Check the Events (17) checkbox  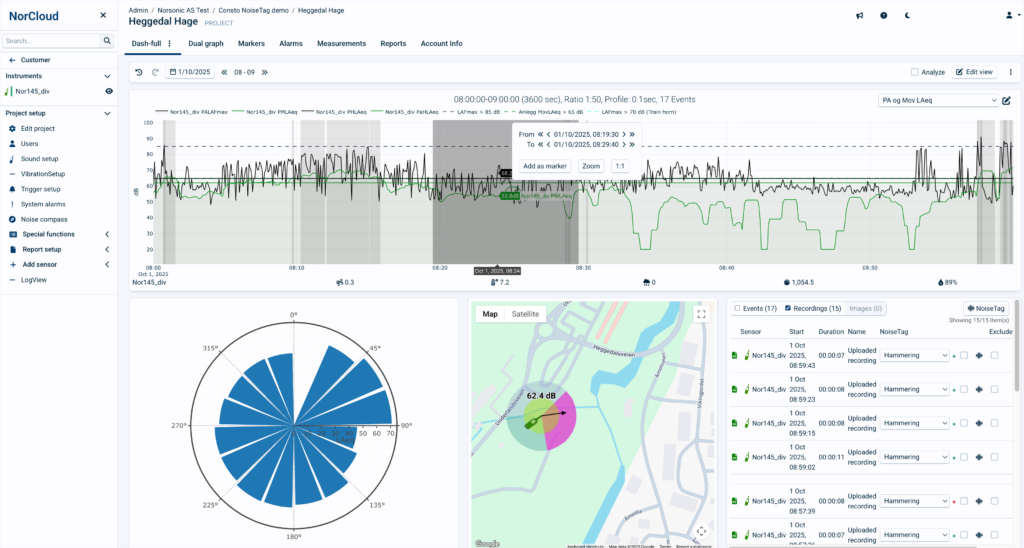[737, 308]
